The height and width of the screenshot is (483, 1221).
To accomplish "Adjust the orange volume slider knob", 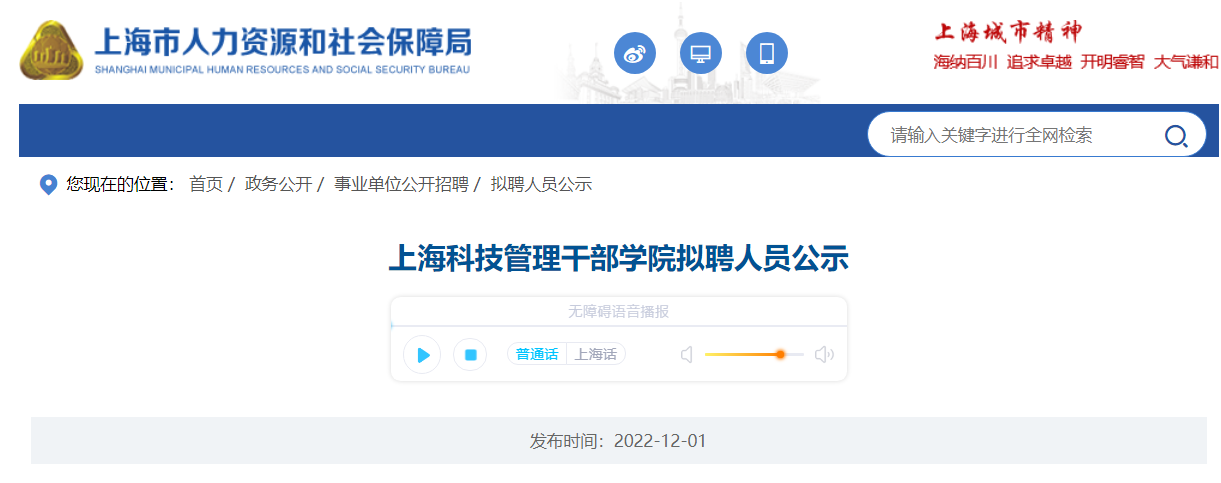I will pos(780,354).
